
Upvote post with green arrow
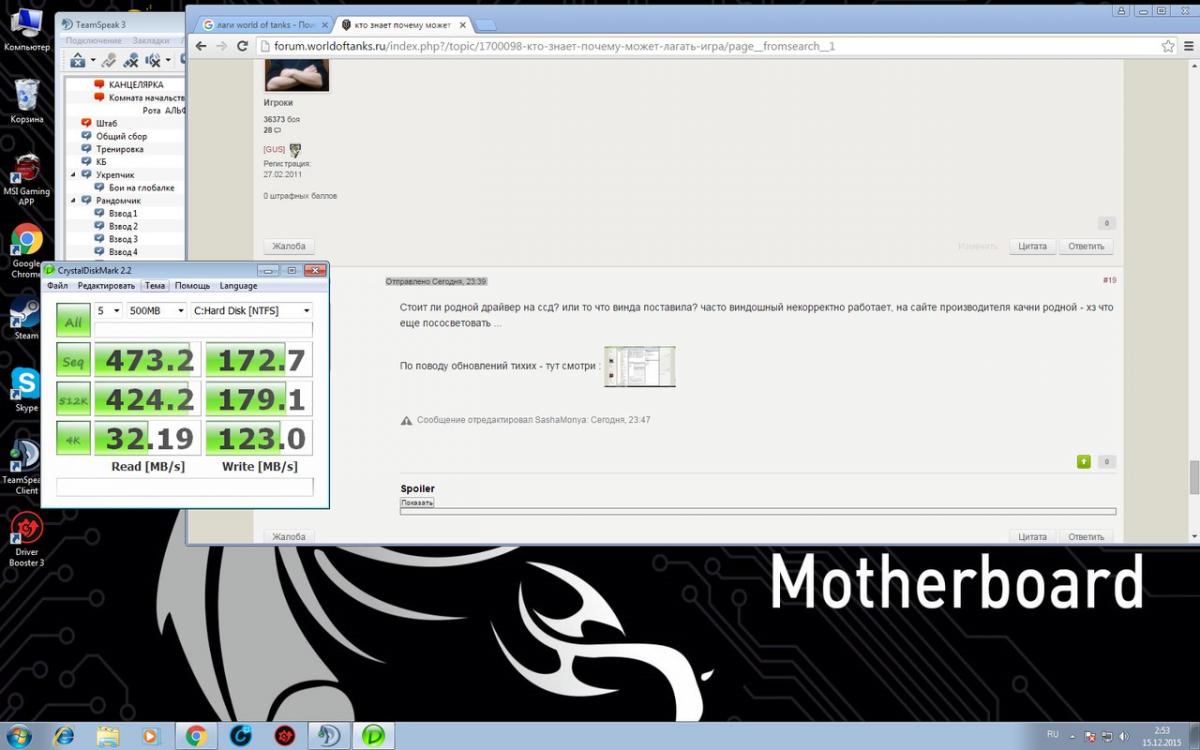(x=1084, y=462)
